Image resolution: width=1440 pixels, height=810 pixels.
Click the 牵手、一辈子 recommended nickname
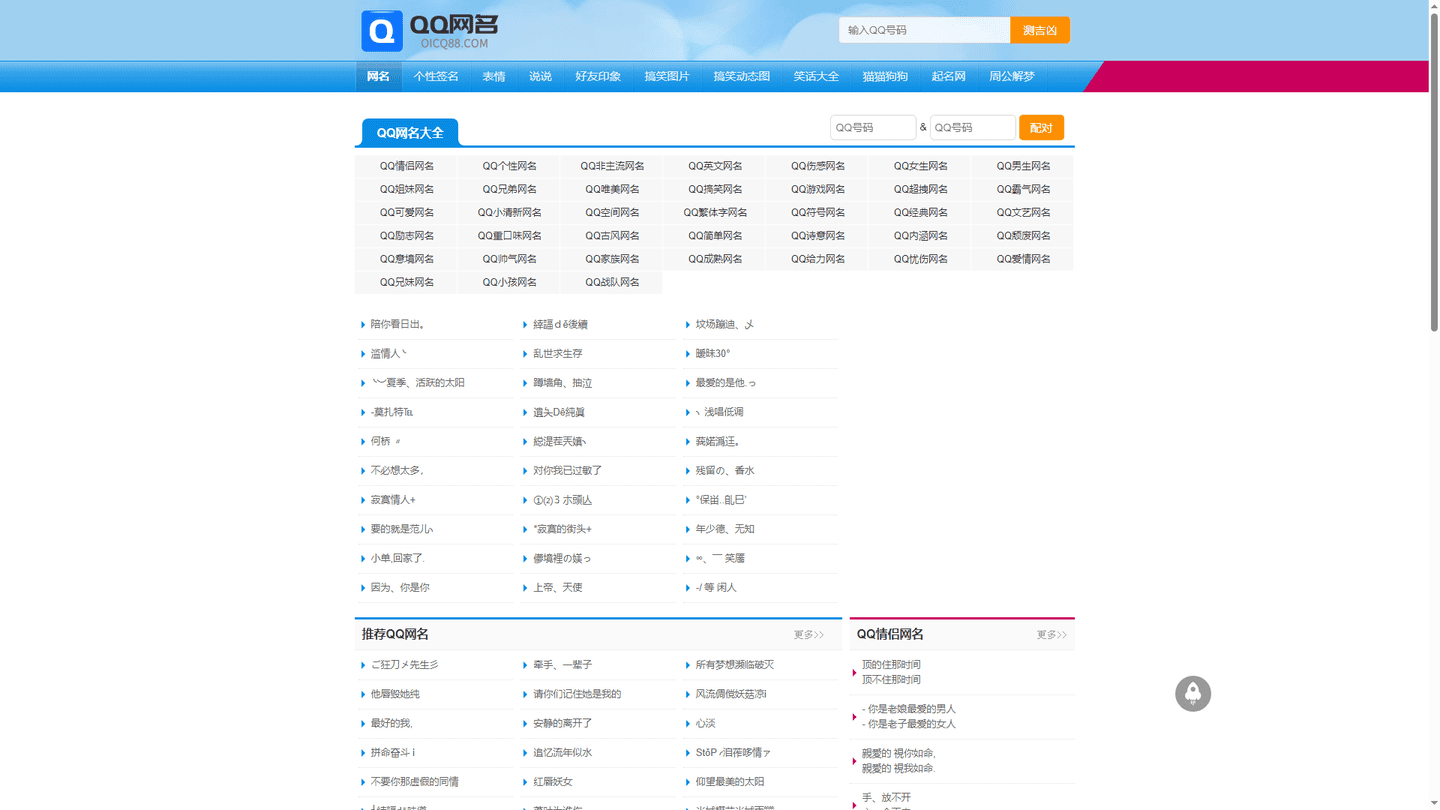pyautogui.click(x=563, y=665)
